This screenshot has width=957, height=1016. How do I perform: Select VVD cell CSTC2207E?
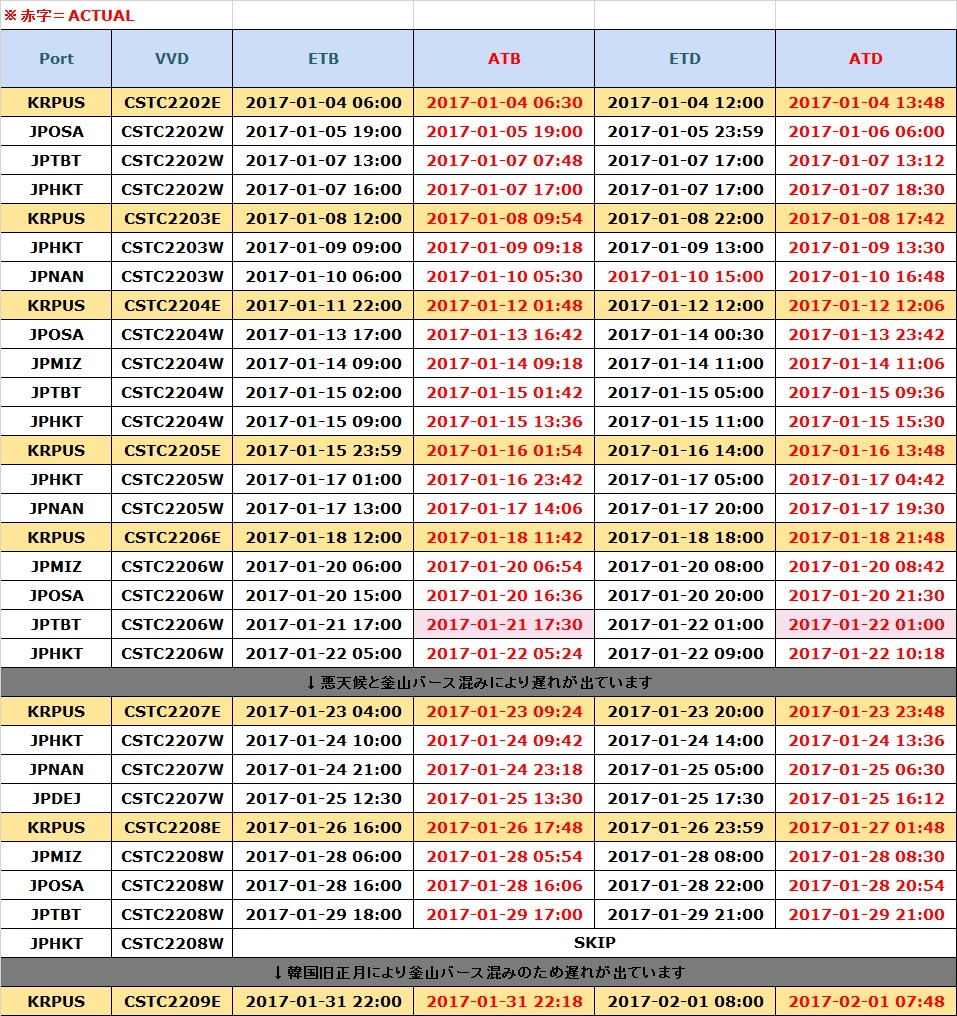(172, 711)
